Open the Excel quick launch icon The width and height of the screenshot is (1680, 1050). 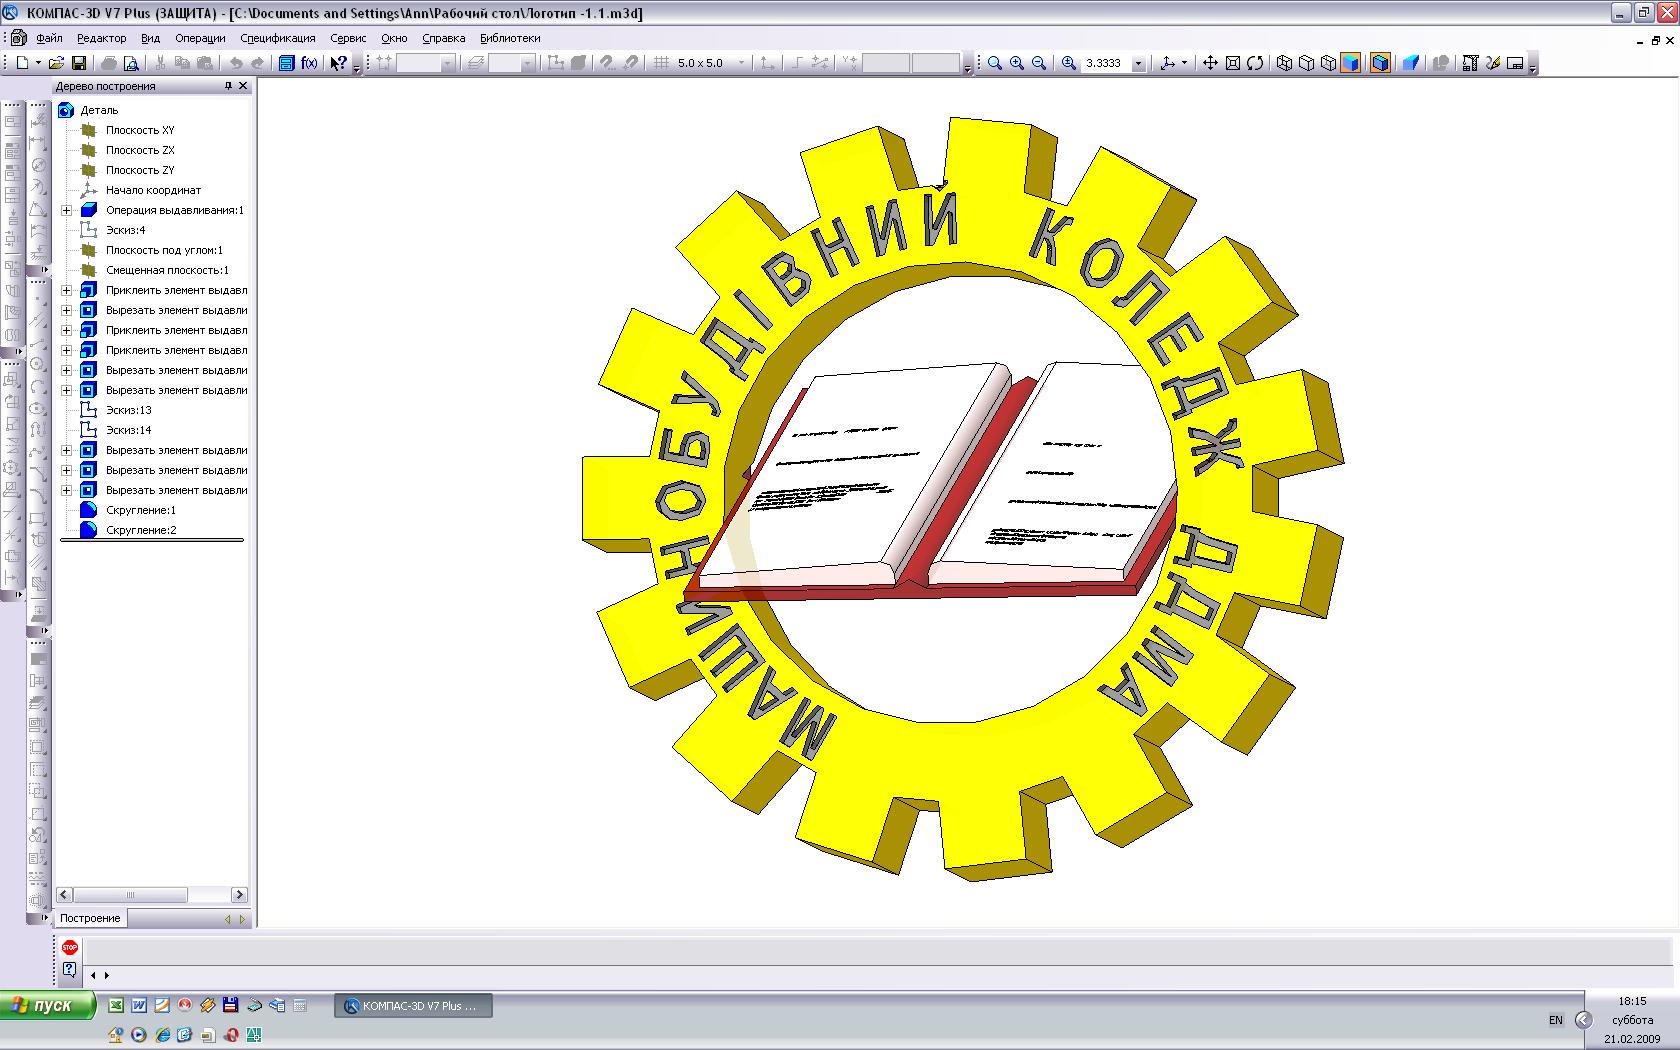[116, 1006]
